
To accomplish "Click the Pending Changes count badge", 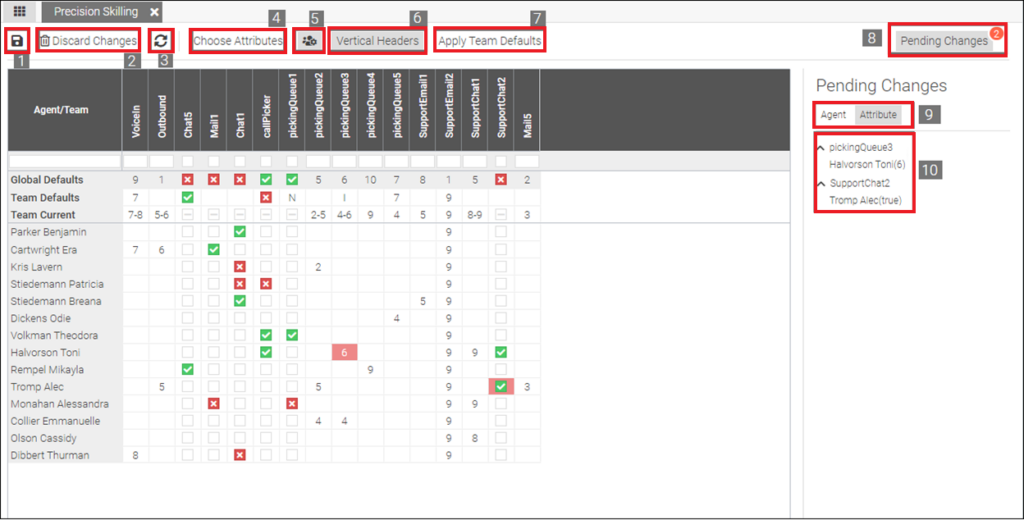I will point(996,33).
